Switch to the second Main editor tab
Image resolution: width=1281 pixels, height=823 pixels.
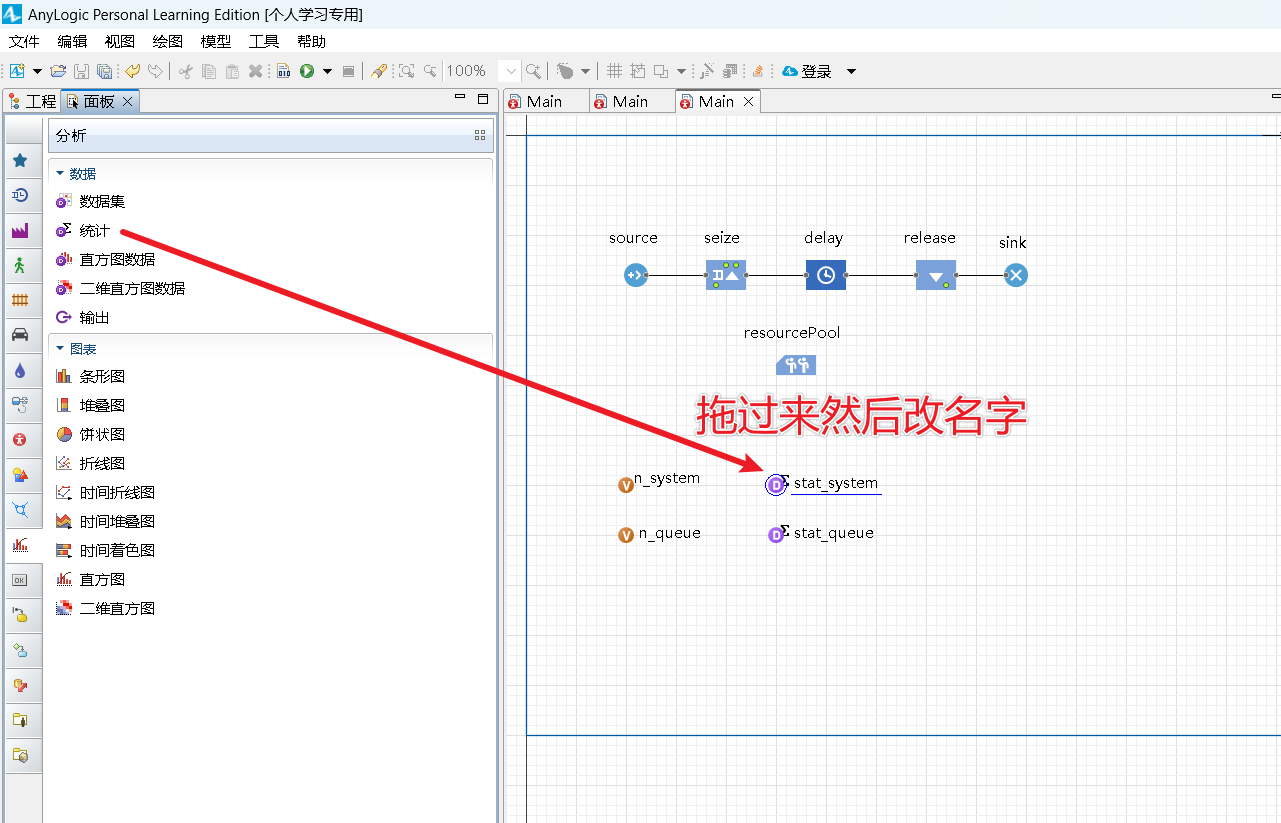[630, 101]
